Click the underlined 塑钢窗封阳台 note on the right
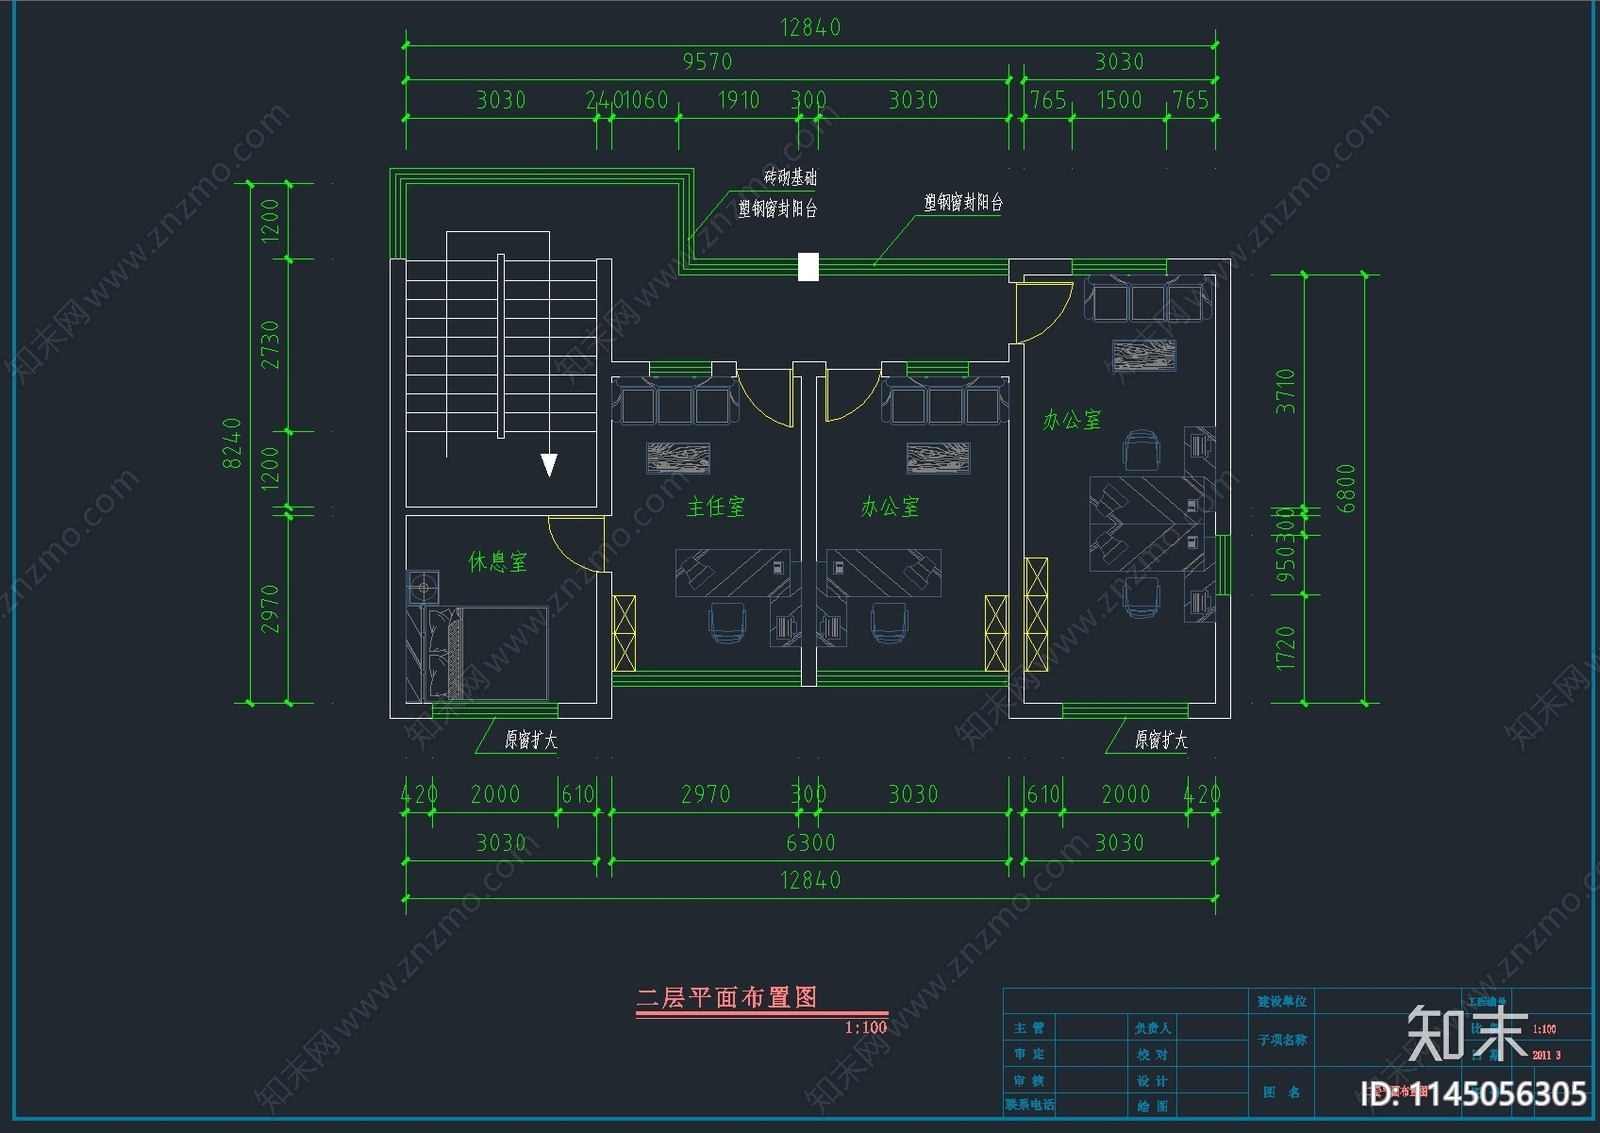The width and height of the screenshot is (1600, 1133). 963,202
